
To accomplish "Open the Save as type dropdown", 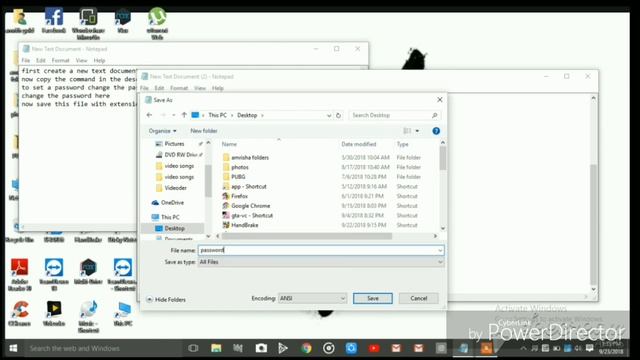I will click(x=321, y=262).
